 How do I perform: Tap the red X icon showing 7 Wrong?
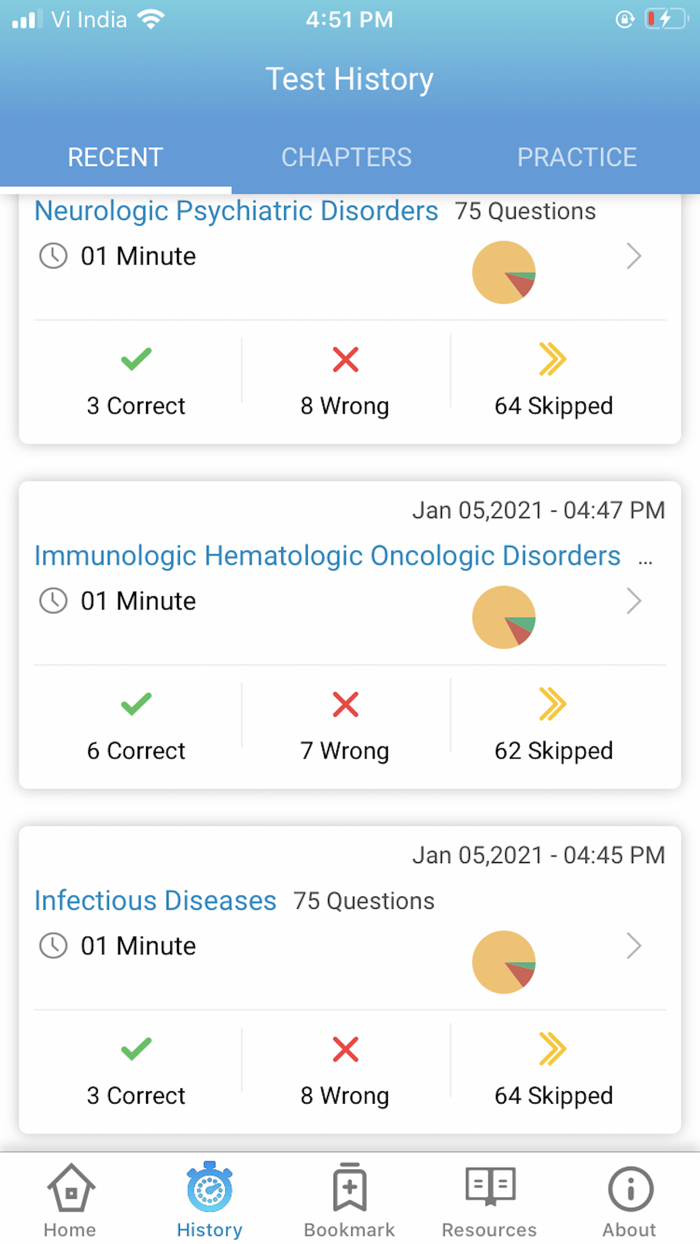click(344, 704)
